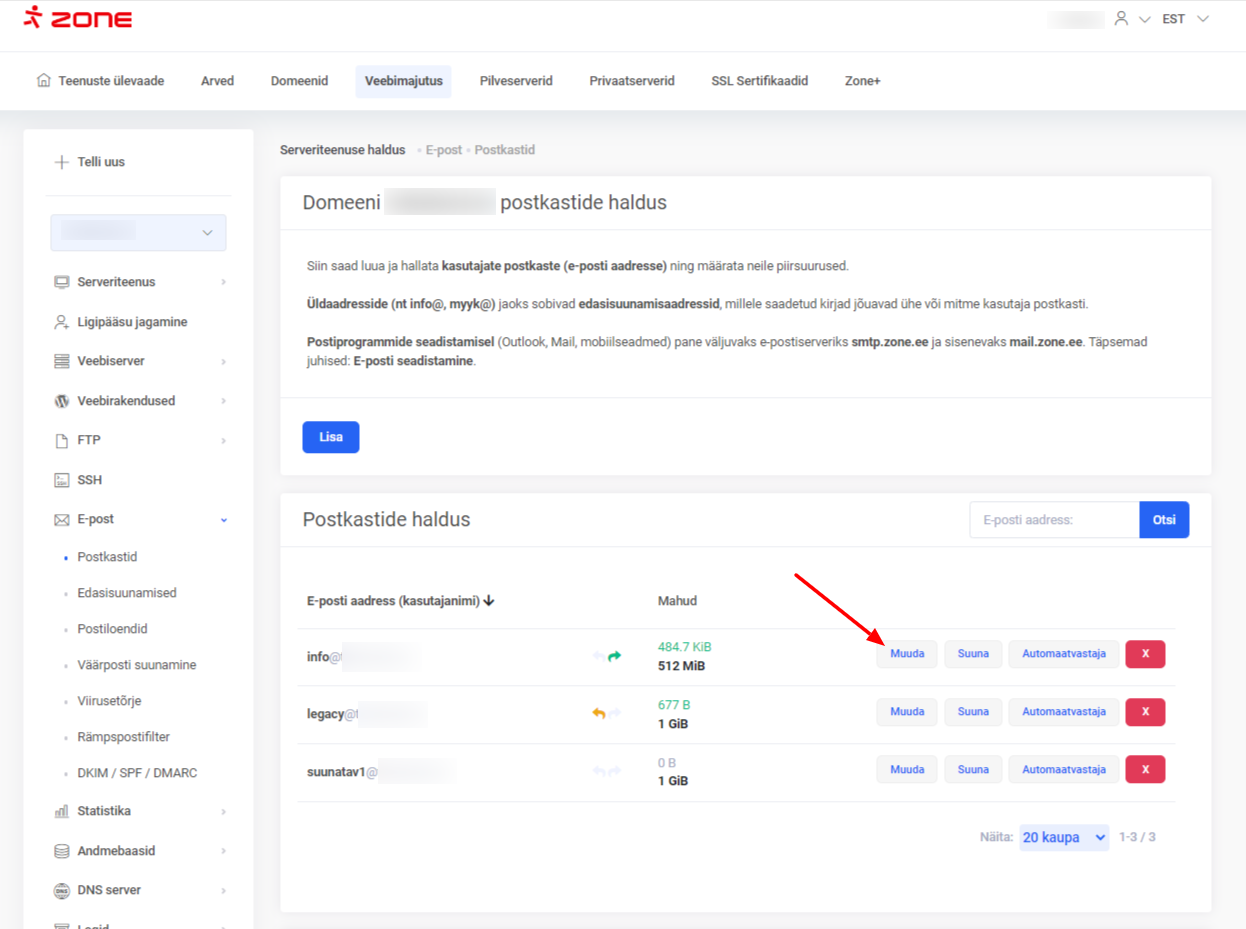Click the Zone logo

78,18
